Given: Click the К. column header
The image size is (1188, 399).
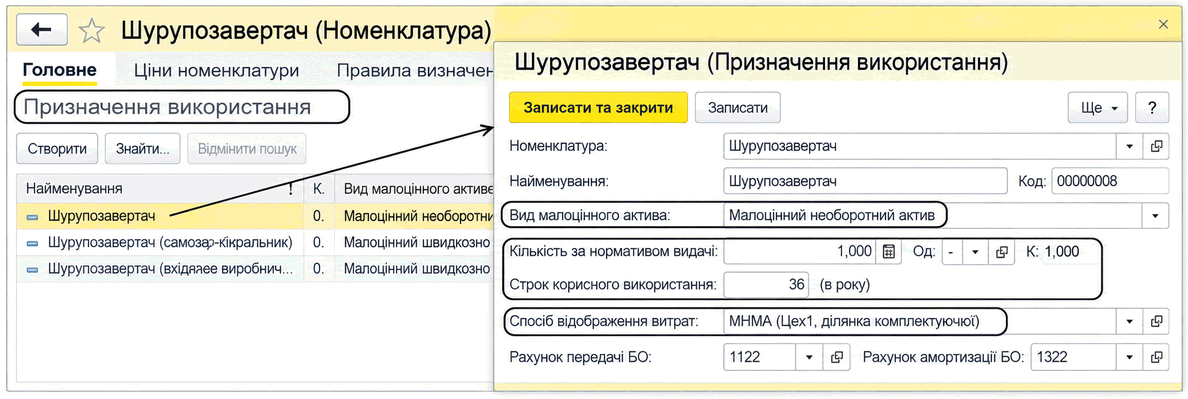Looking at the screenshot, I should [x=319, y=189].
